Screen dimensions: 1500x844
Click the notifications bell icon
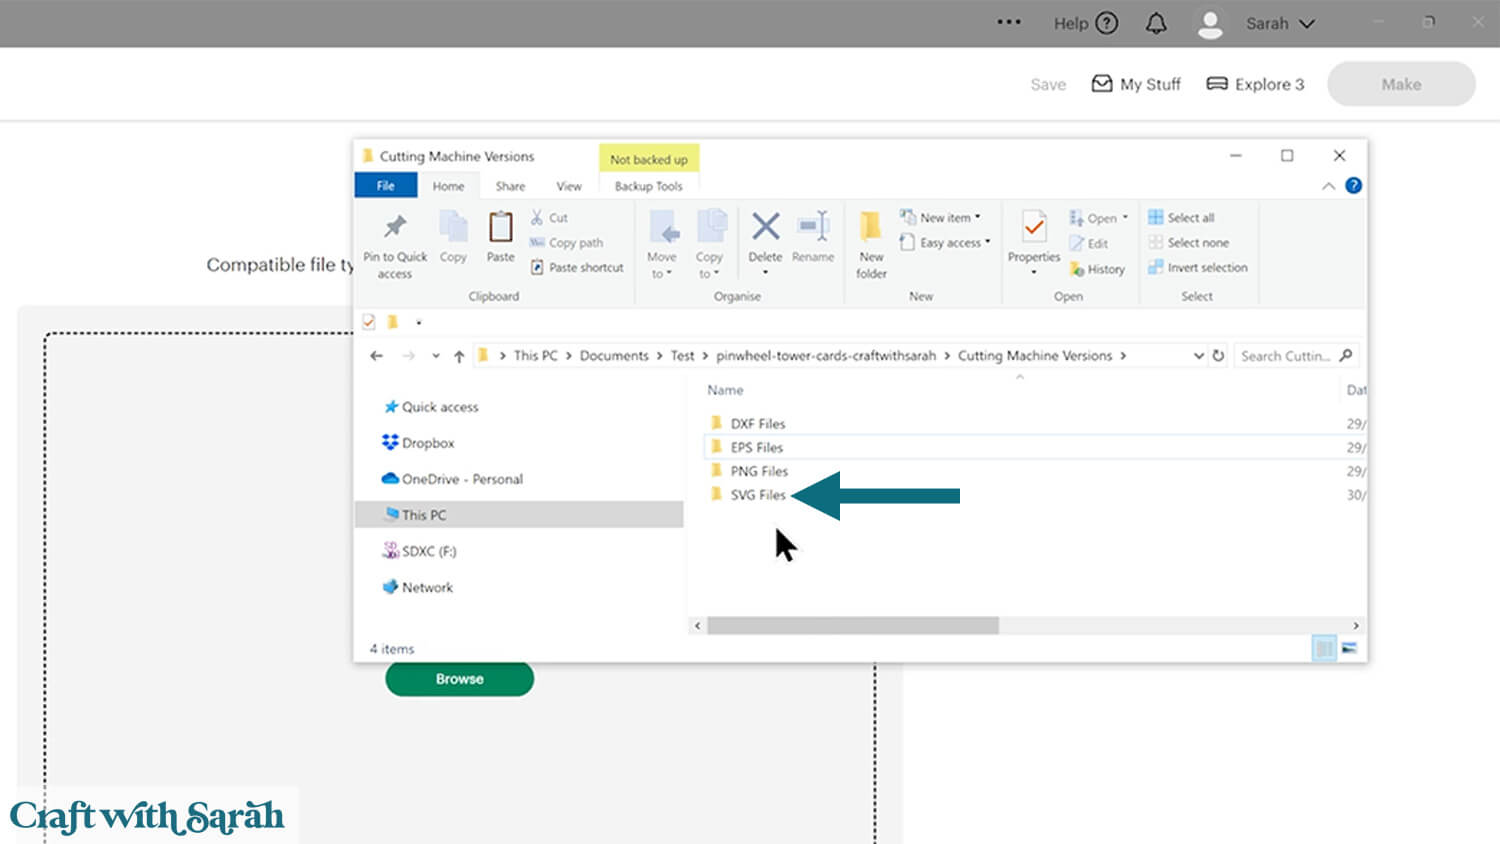(1156, 24)
